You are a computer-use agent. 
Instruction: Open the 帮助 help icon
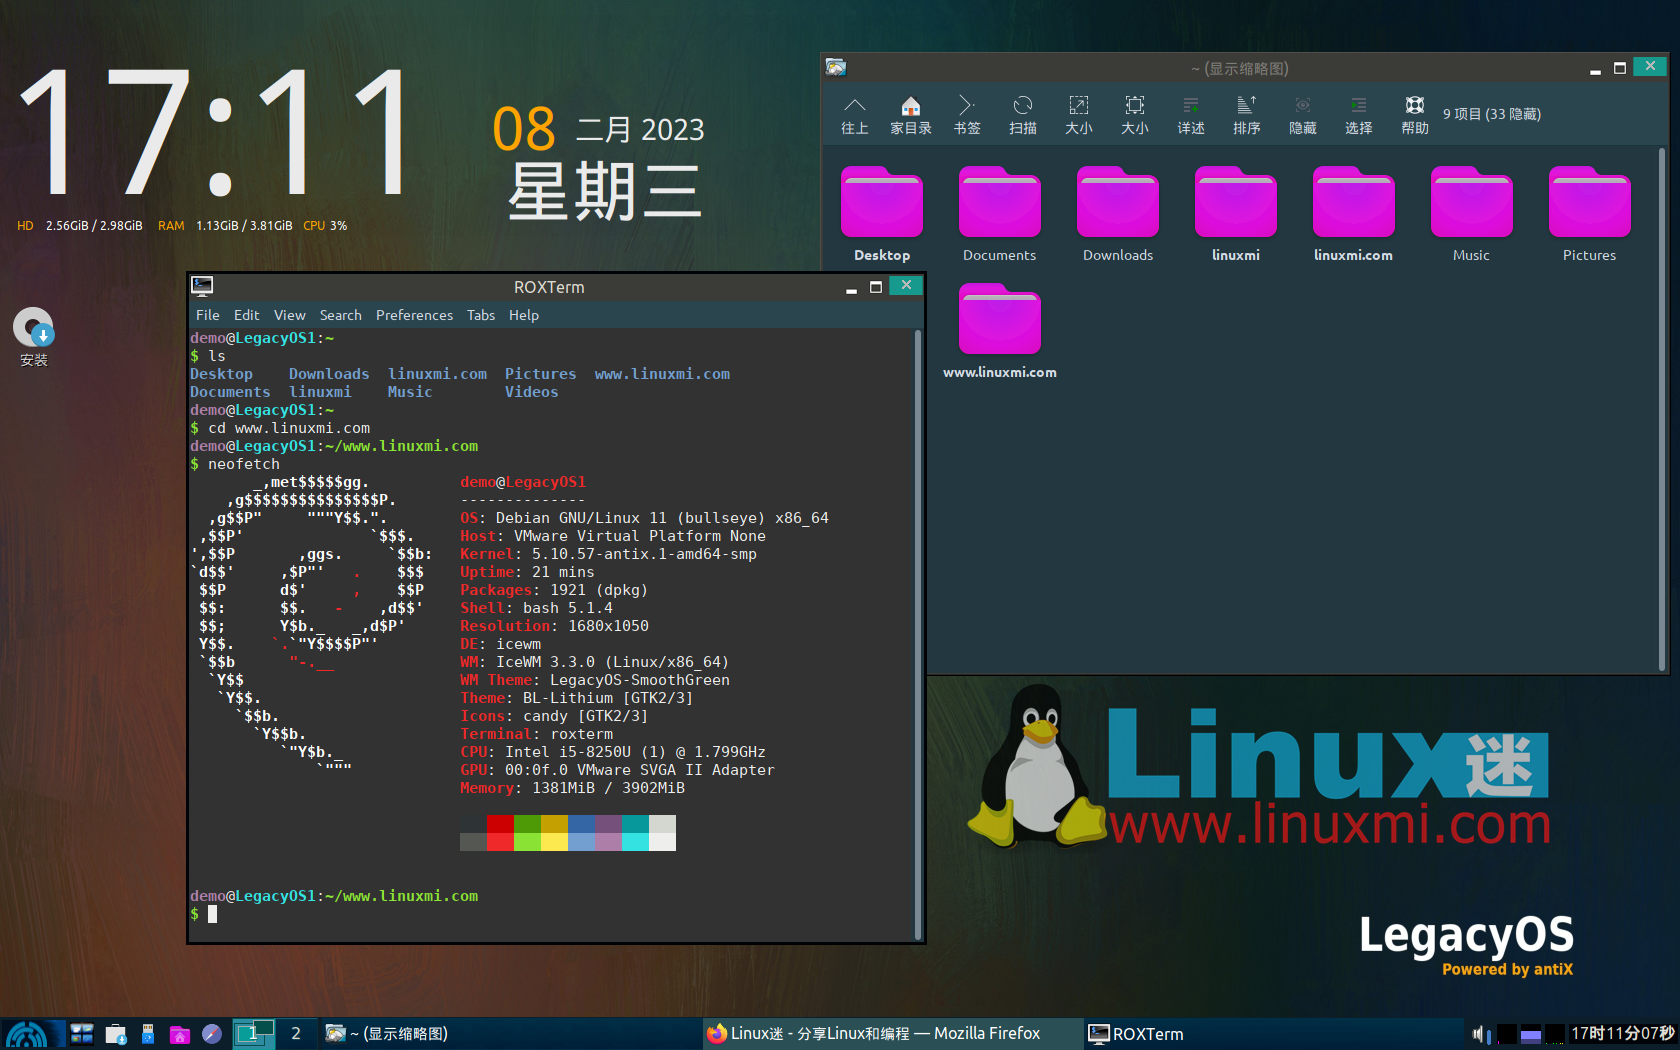click(x=1414, y=115)
